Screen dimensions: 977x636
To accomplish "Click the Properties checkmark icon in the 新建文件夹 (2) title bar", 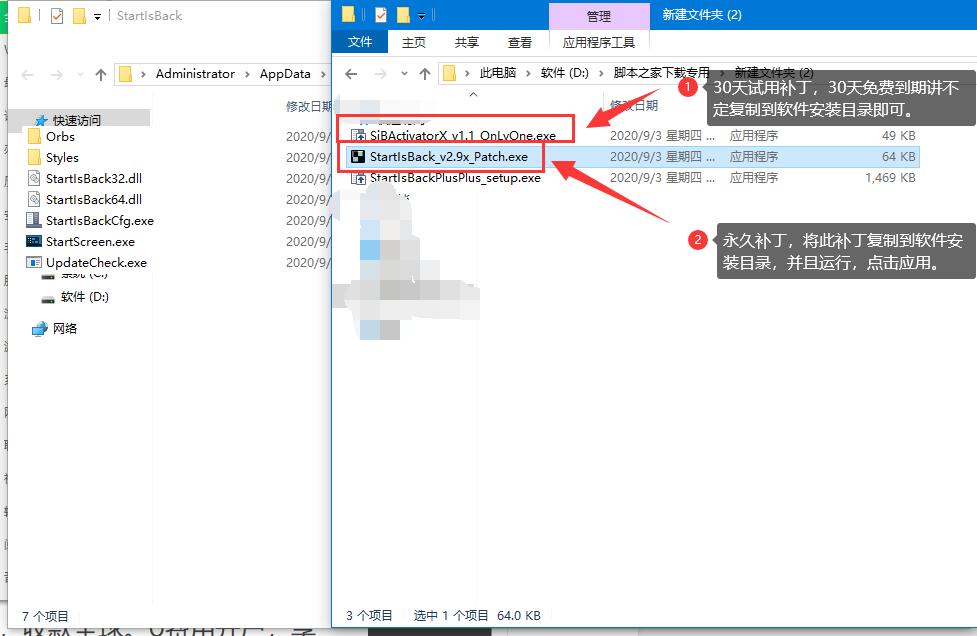I will tap(381, 14).
